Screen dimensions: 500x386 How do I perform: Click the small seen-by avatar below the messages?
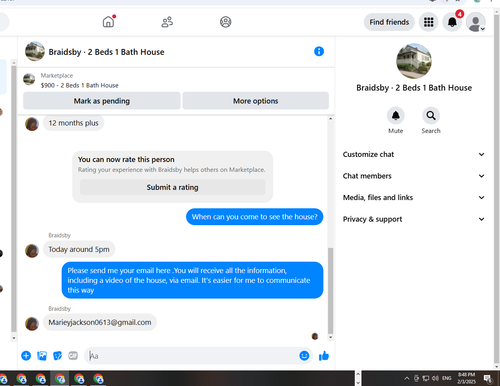tap(315, 336)
